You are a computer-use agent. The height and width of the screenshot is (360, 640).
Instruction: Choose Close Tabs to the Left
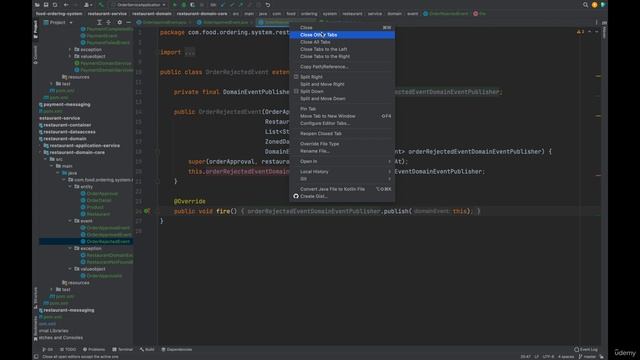pyautogui.click(x=342, y=49)
